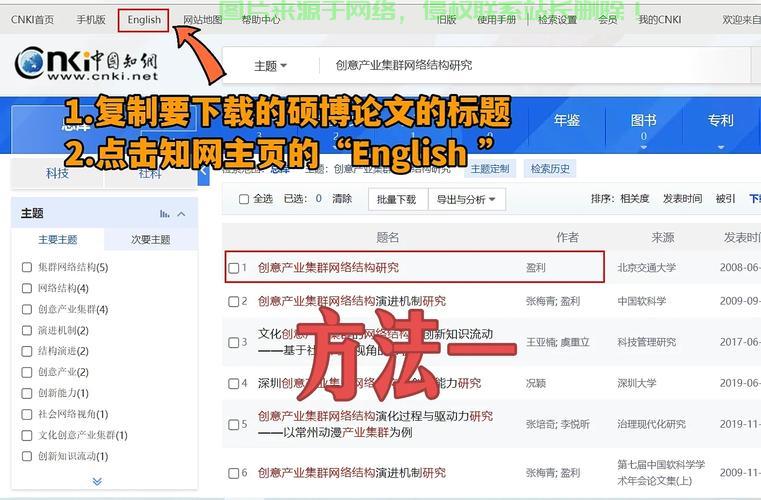Switch site to English
Image resolution: width=761 pixels, height=500 pixels.
tap(144, 20)
